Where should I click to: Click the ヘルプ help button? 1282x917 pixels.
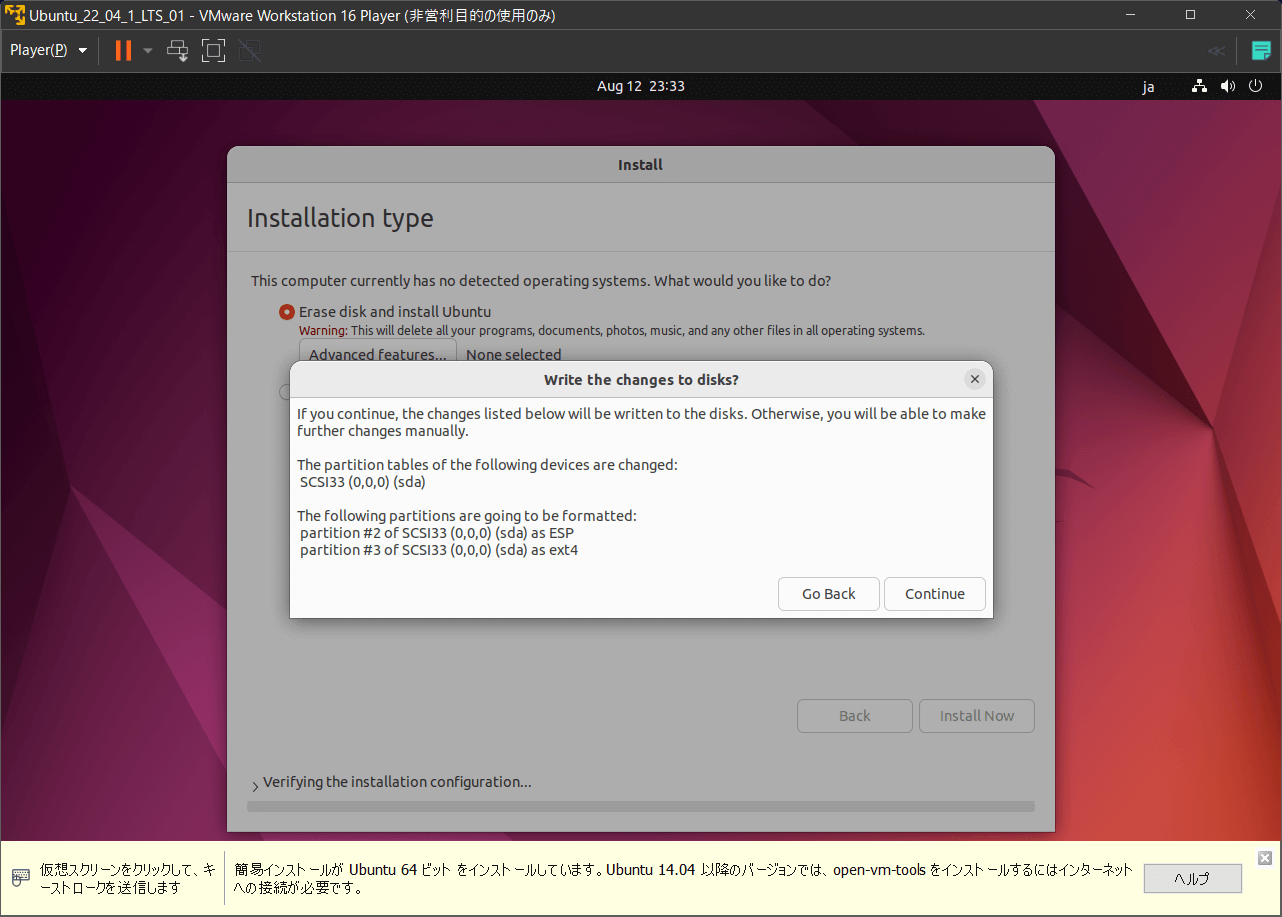1192,879
